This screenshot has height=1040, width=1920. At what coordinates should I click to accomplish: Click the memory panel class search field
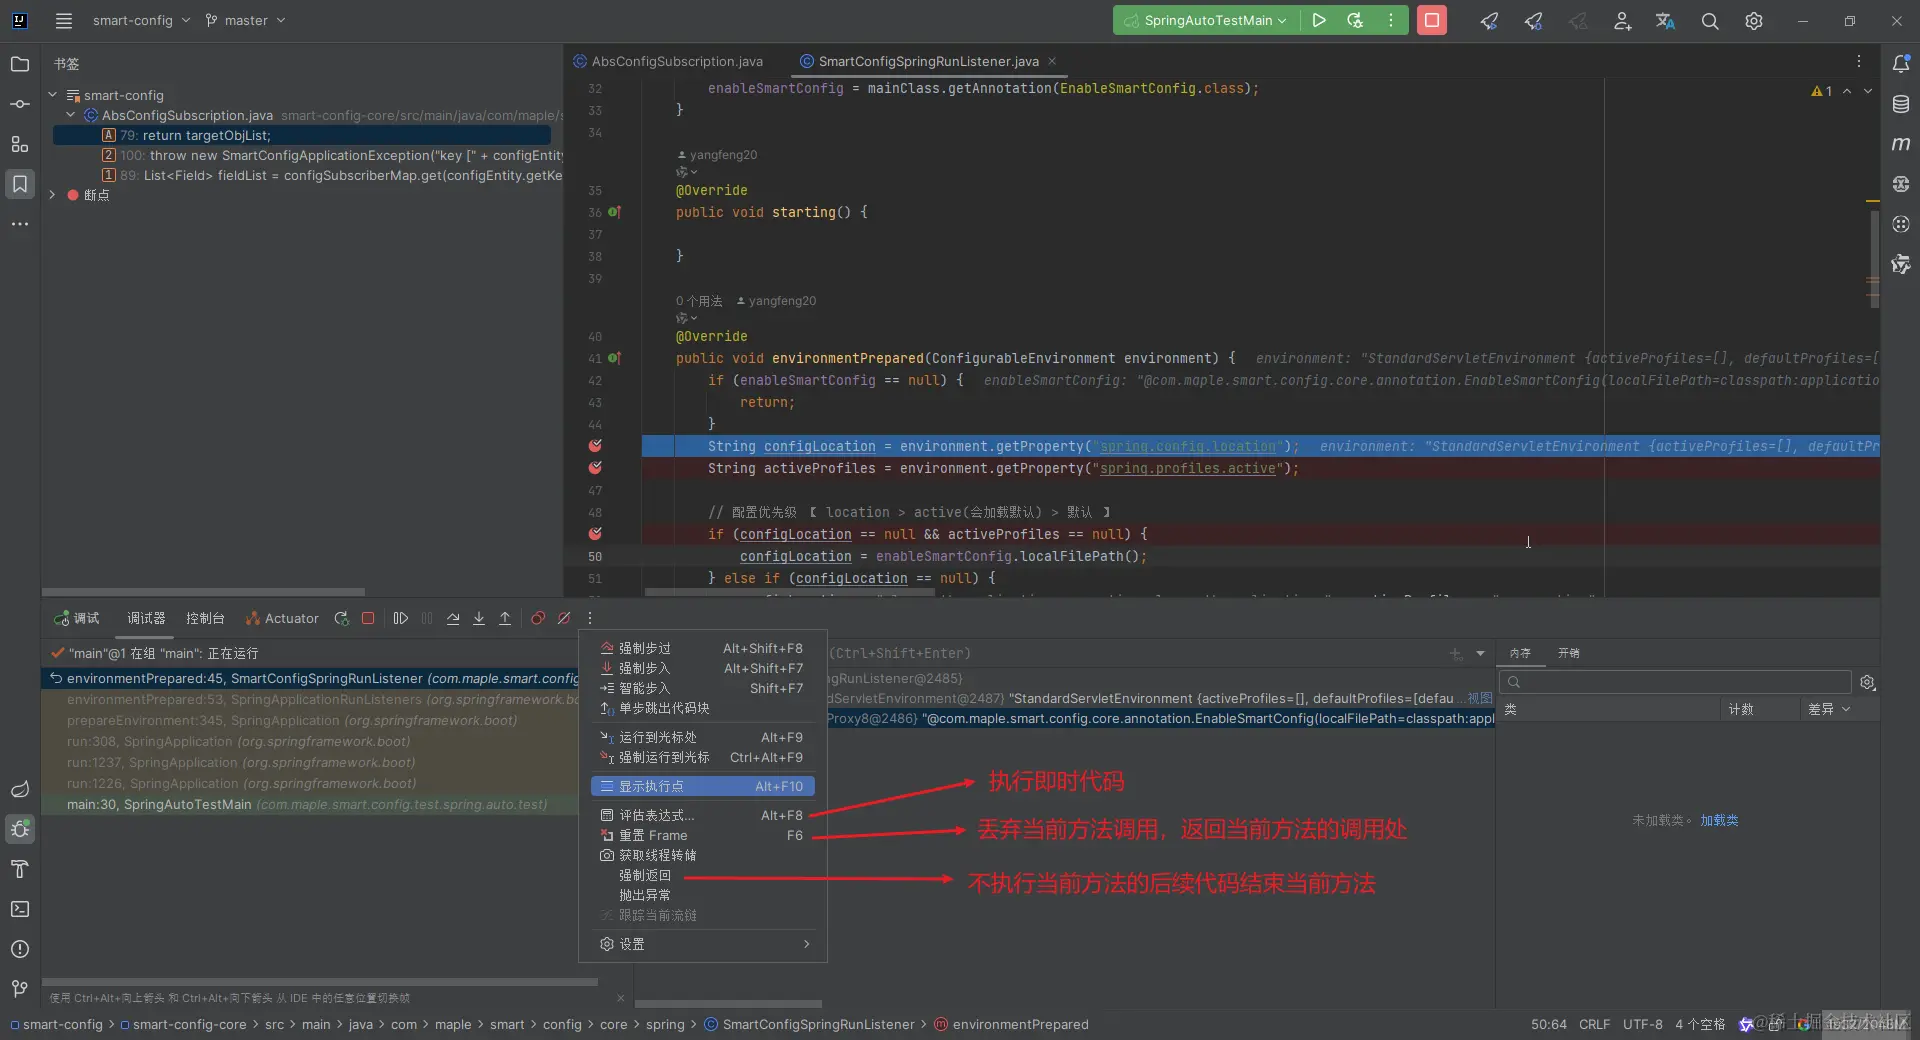1676,682
